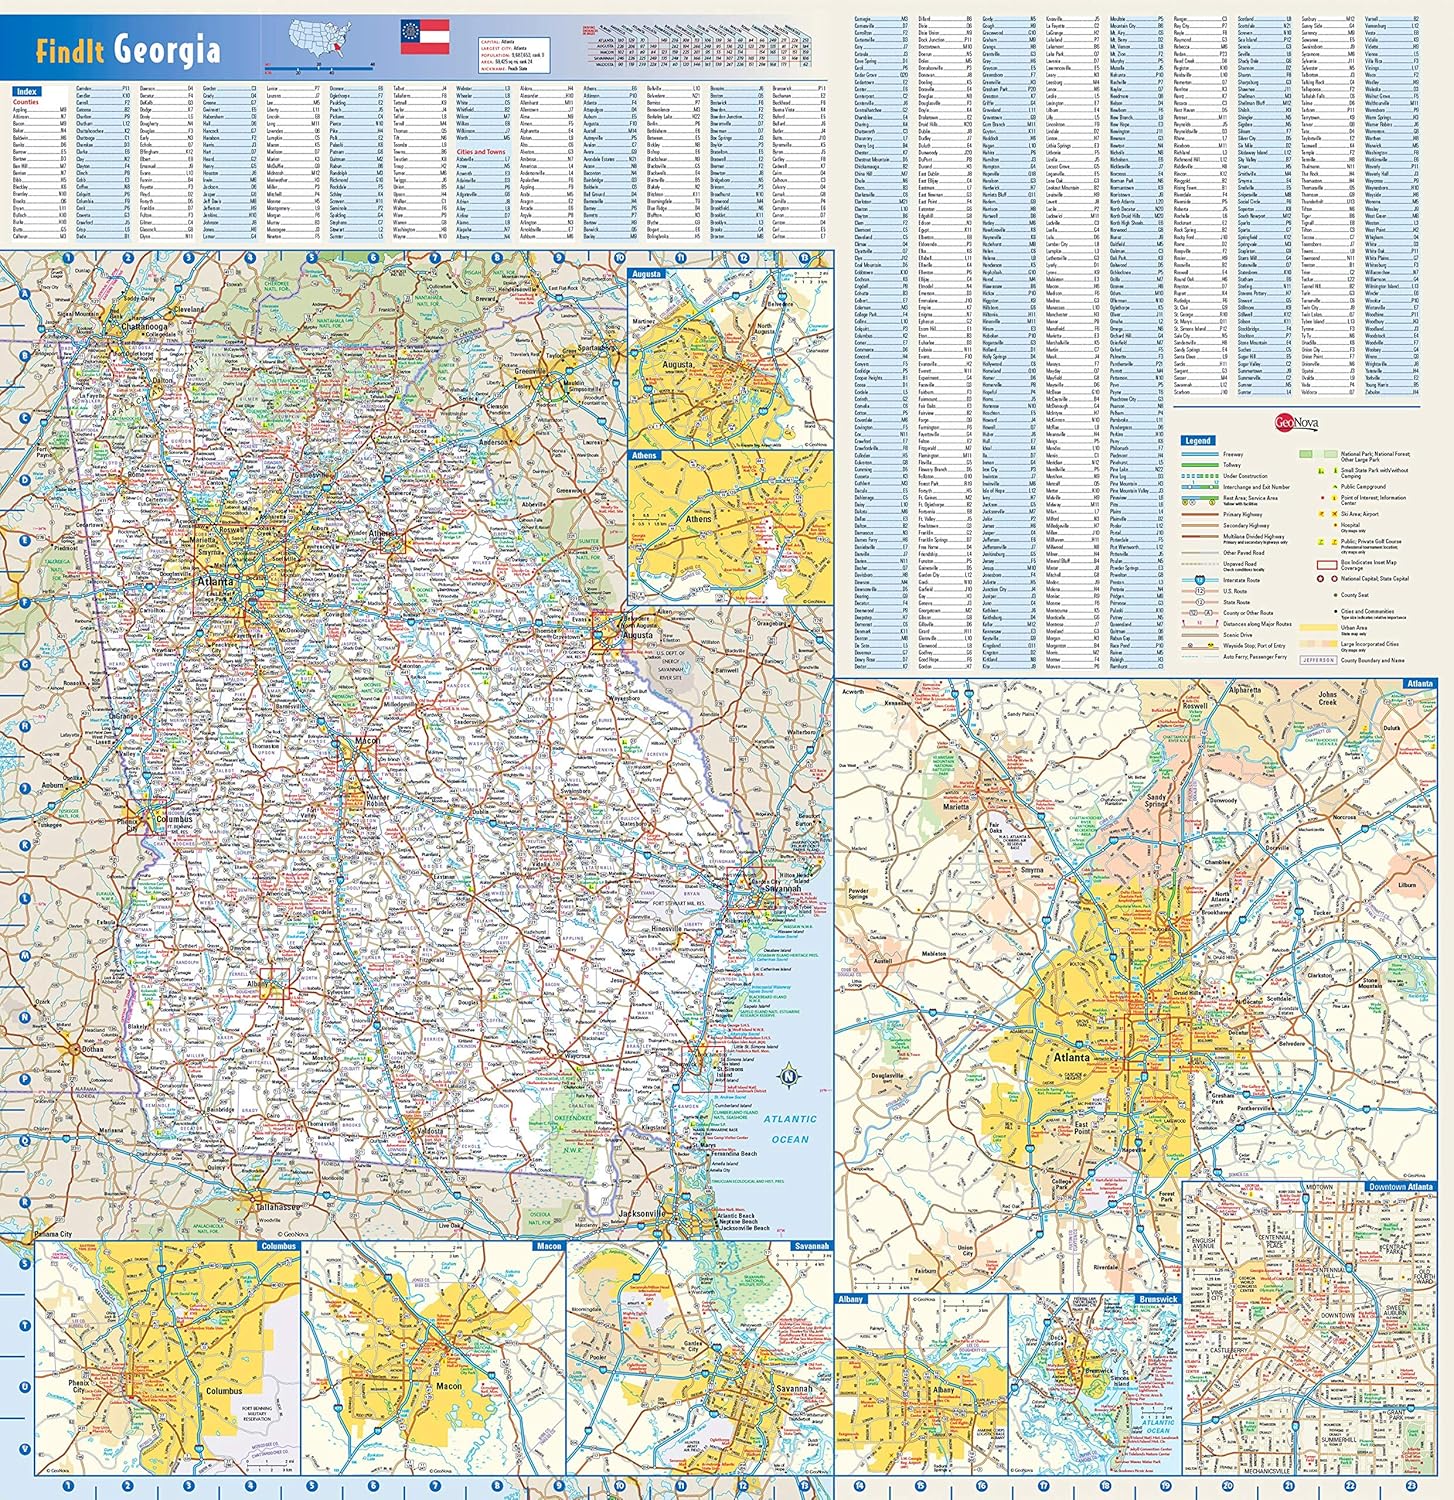Click the Cities and Towns index heading
1454x1500 pixels.
pos(481,152)
